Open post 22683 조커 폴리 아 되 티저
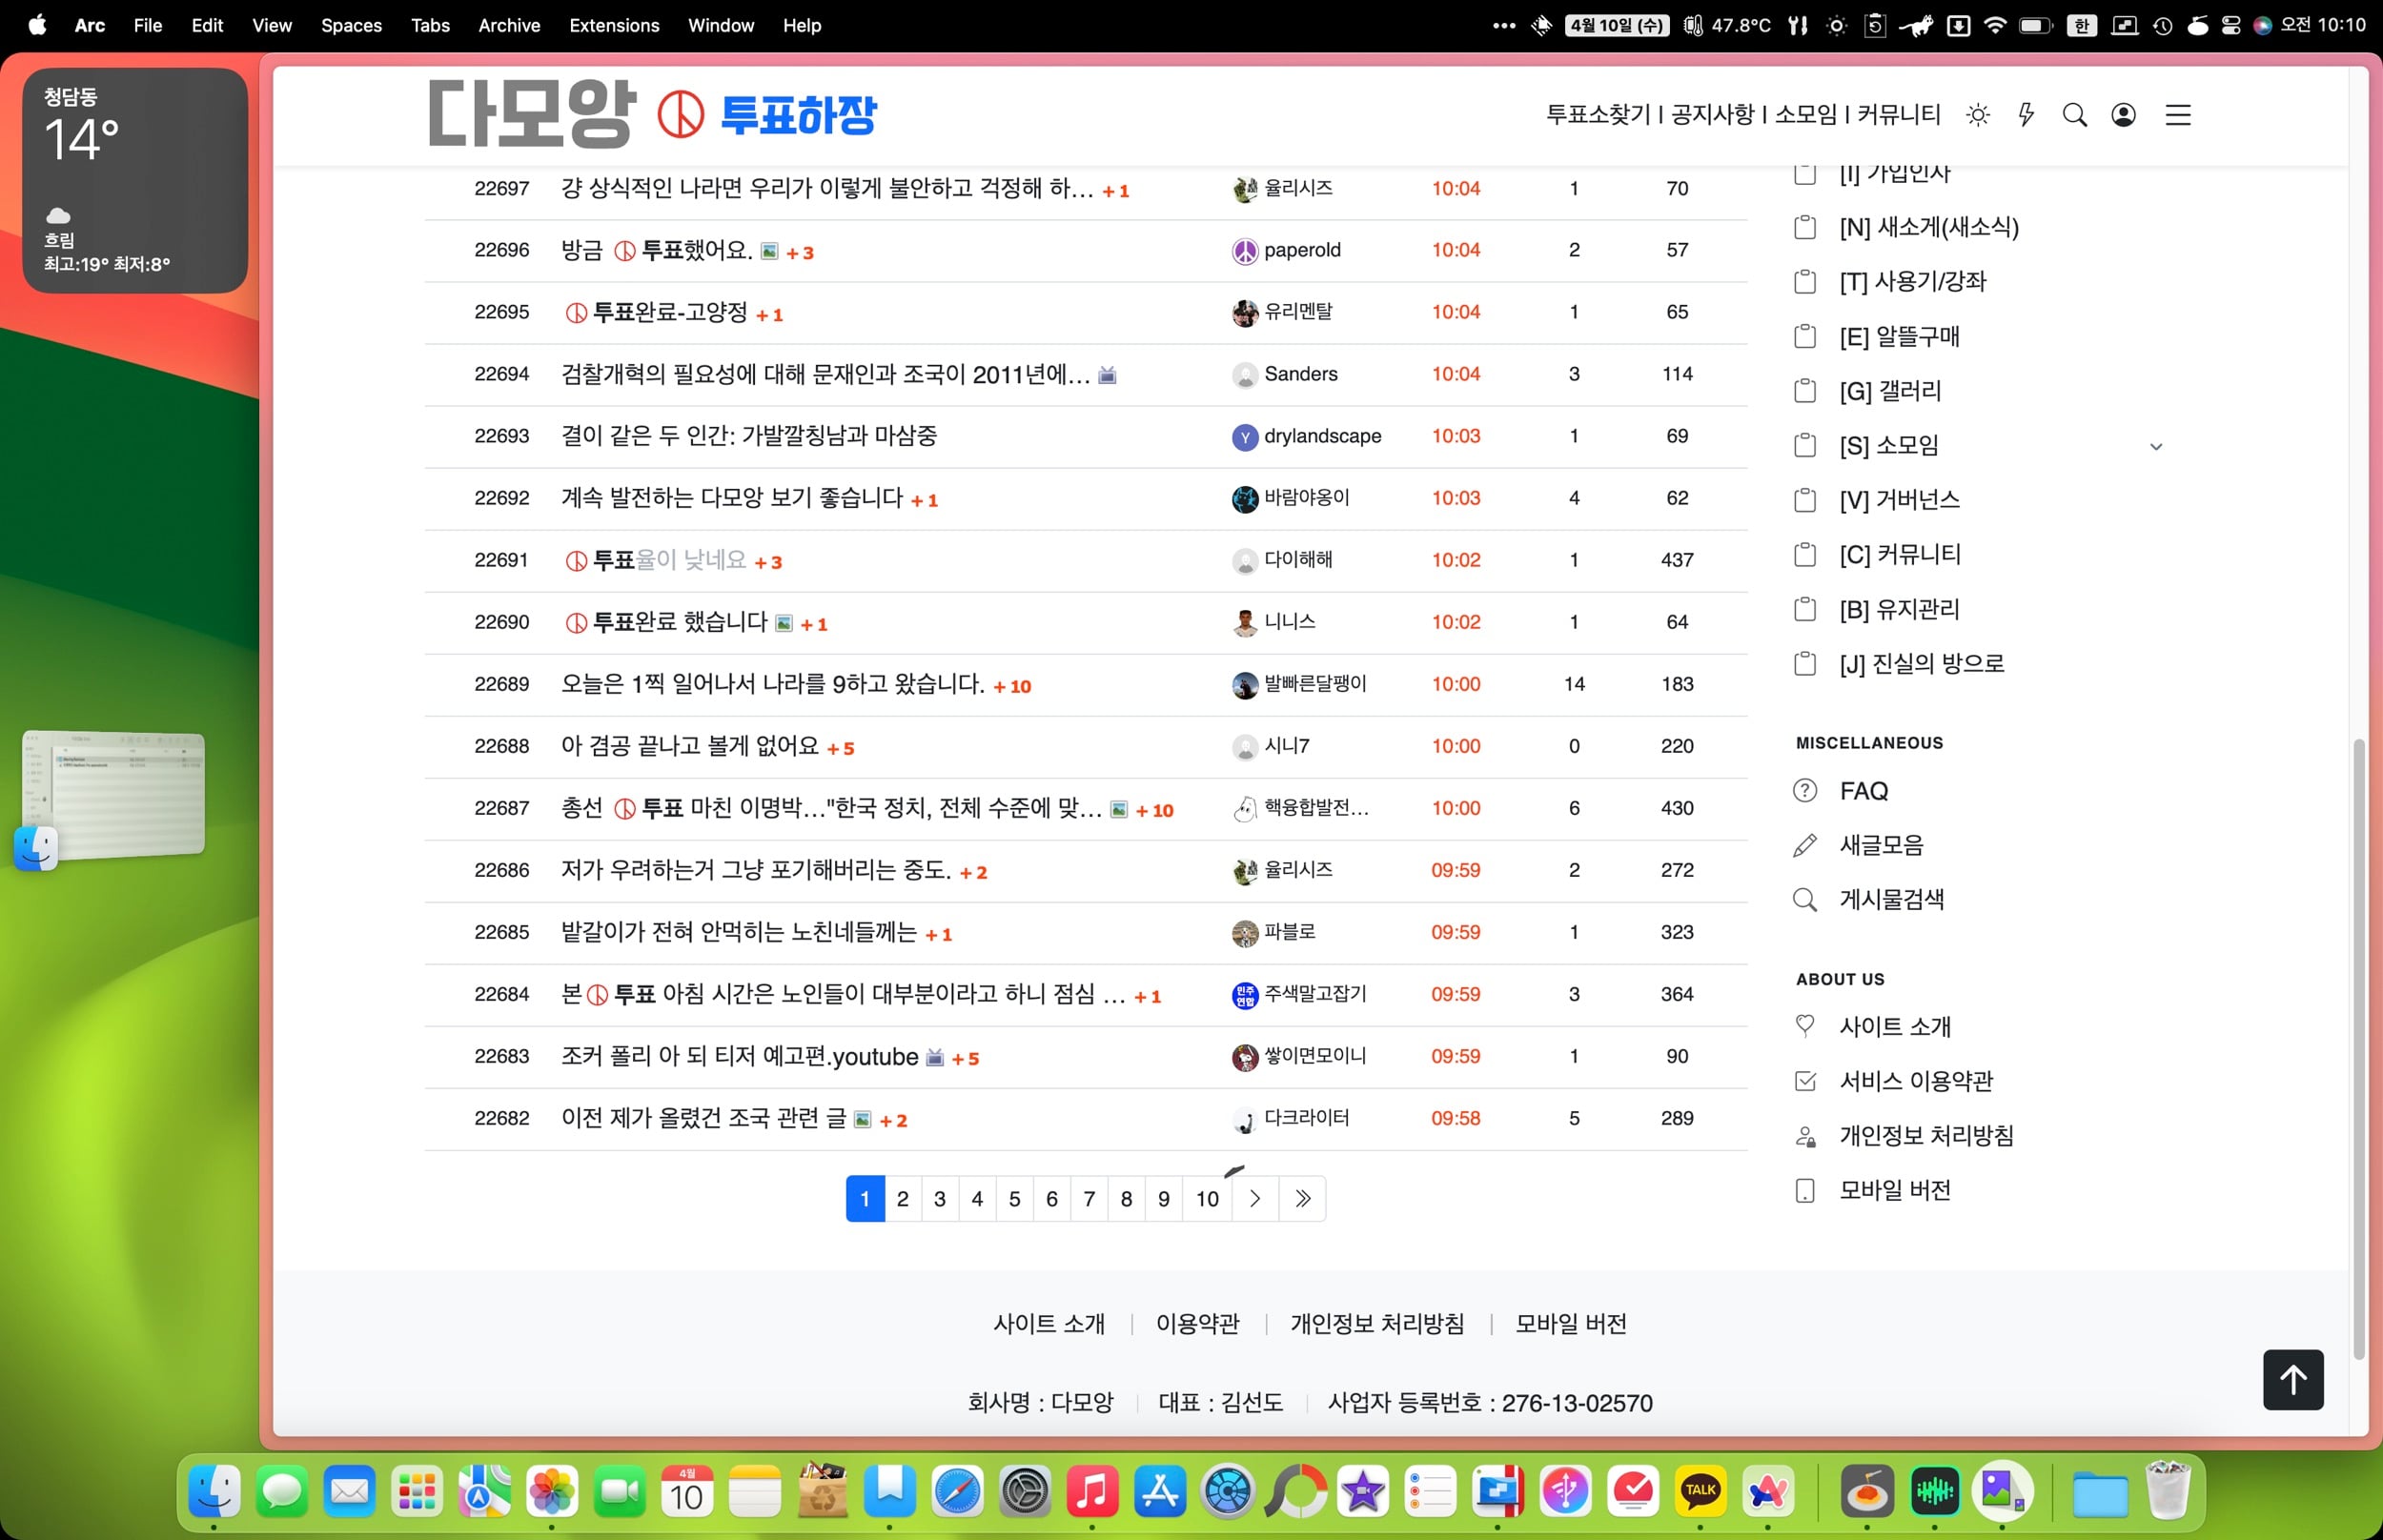2383x1540 pixels. 739,1056
